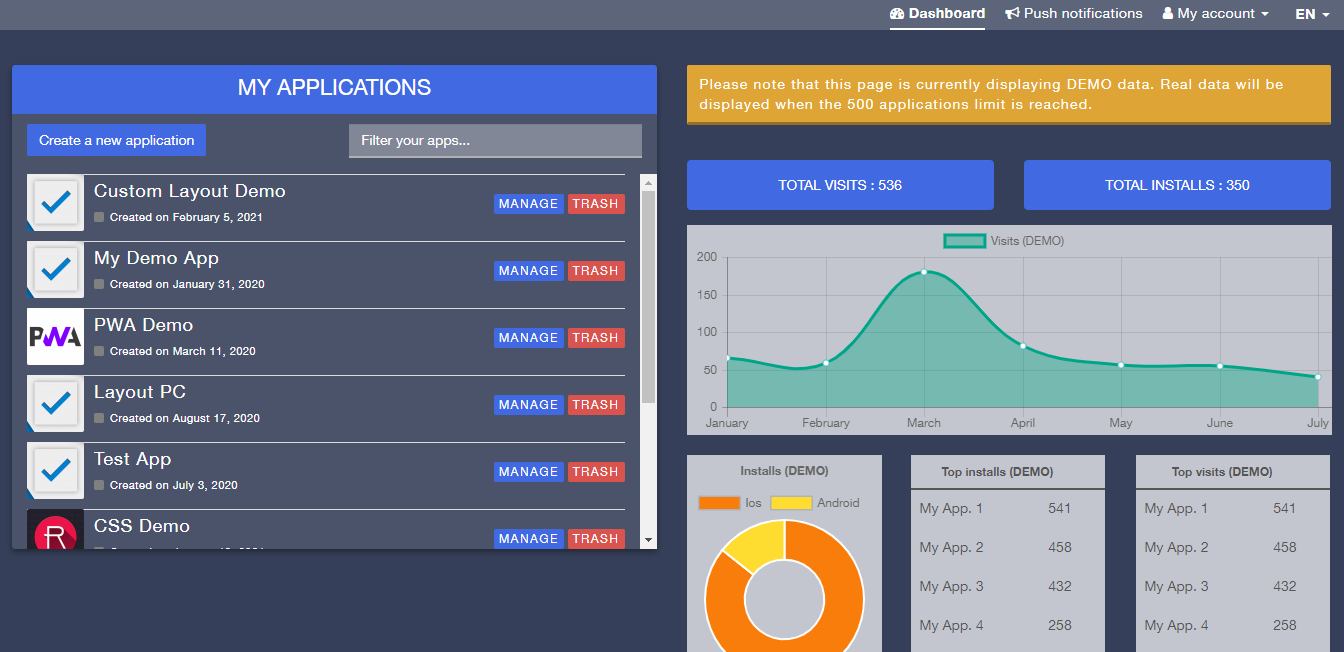
Task: Open the PWA Demo app logo
Action: click(x=55, y=337)
